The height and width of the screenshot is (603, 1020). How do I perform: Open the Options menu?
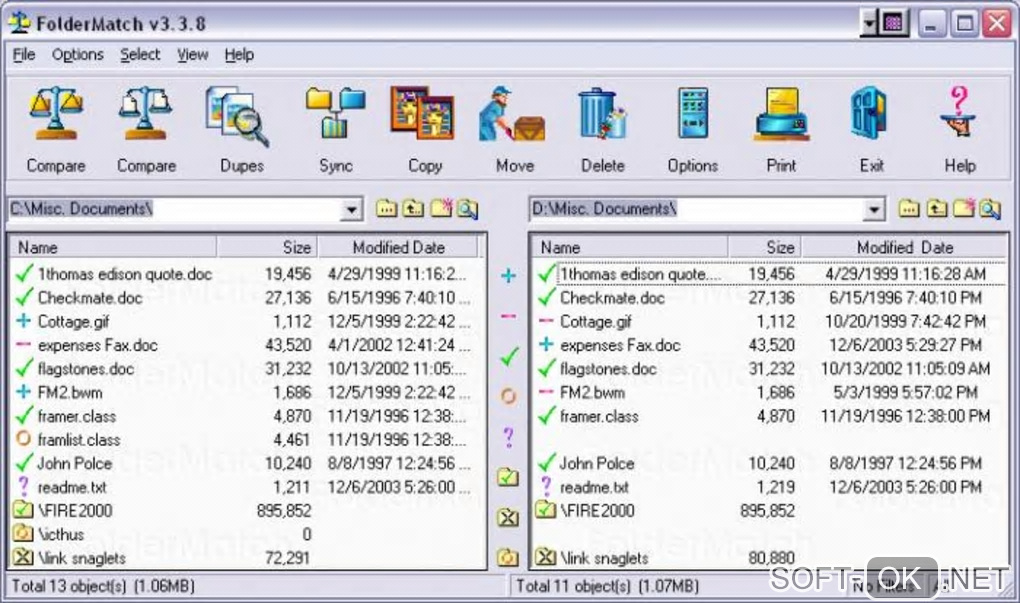[77, 55]
